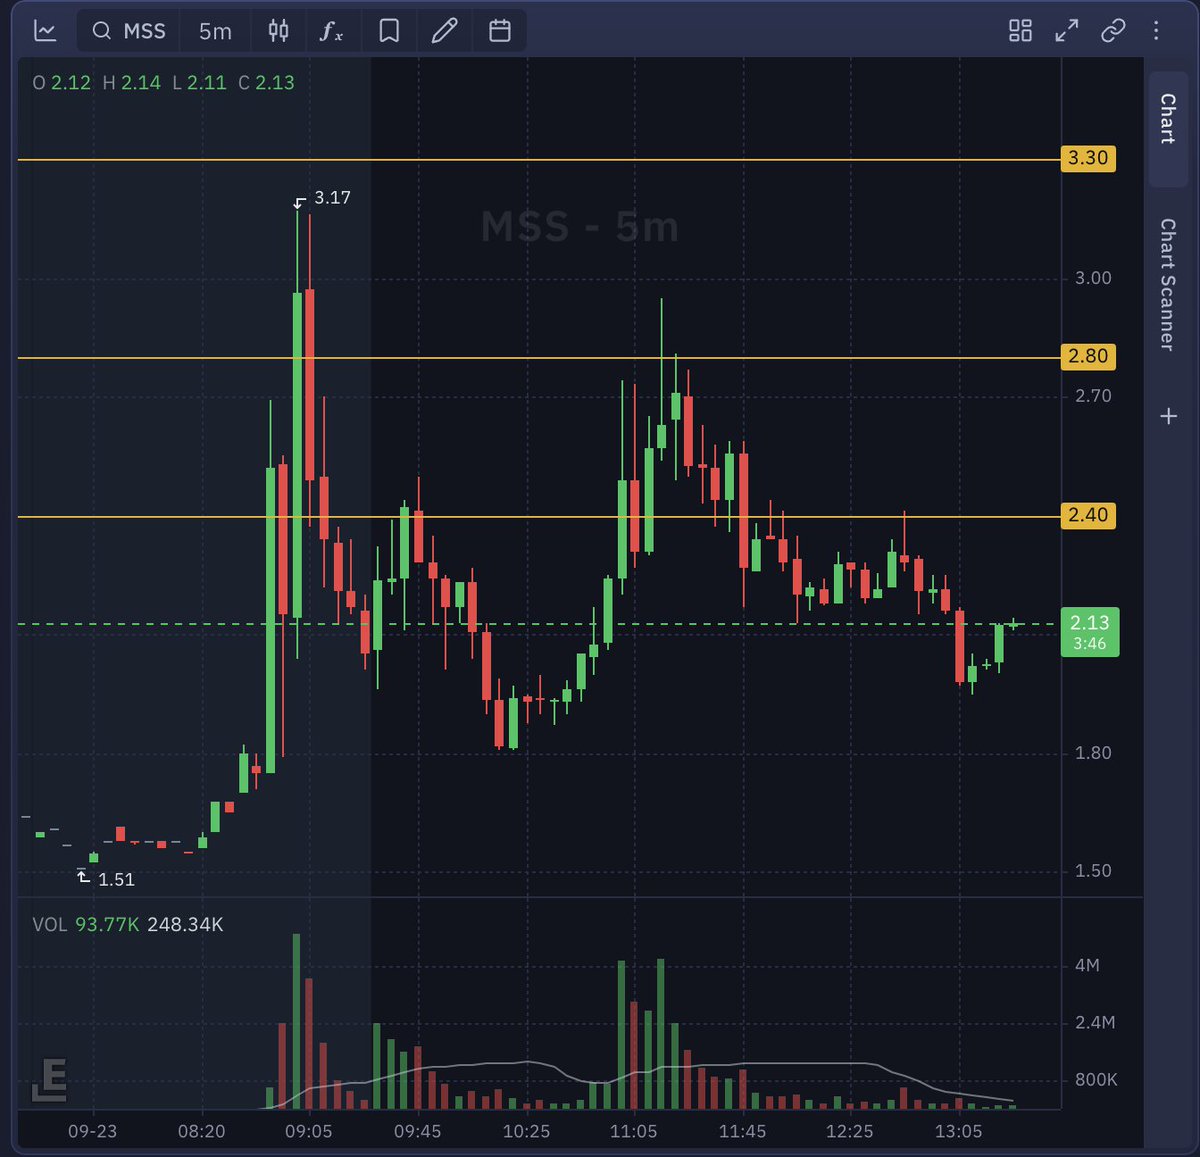
Task: Click the 13:05 time axis label
Action: pyautogui.click(x=958, y=1131)
